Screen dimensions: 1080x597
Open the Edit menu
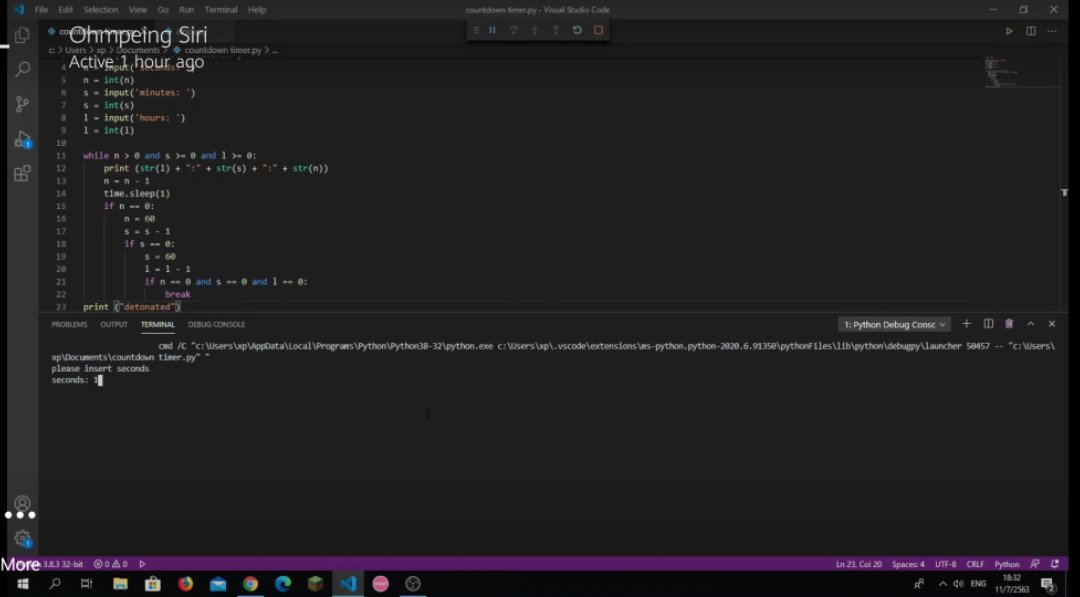[x=65, y=10]
